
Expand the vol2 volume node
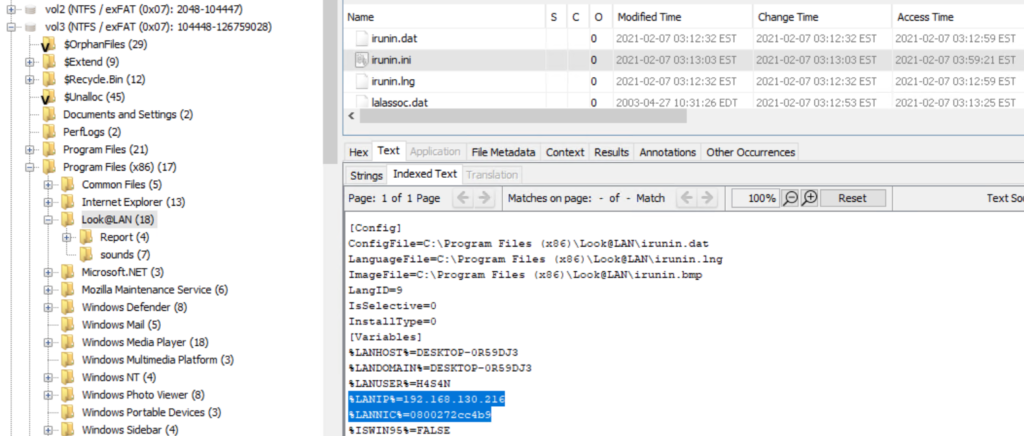click(10, 9)
